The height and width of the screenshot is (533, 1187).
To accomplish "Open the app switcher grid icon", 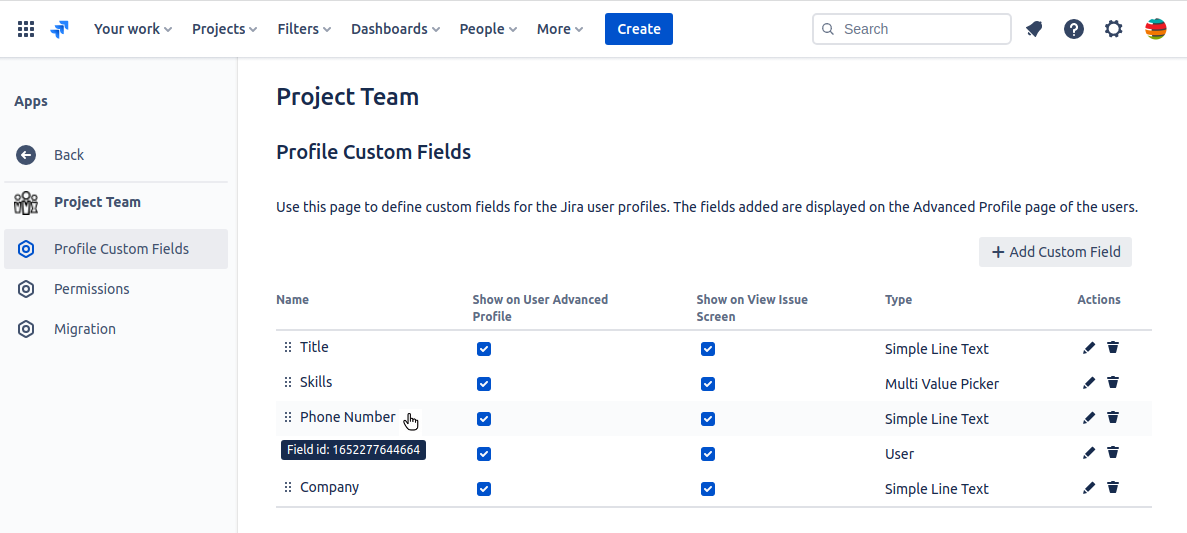I will pyautogui.click(x=27, y=29).
